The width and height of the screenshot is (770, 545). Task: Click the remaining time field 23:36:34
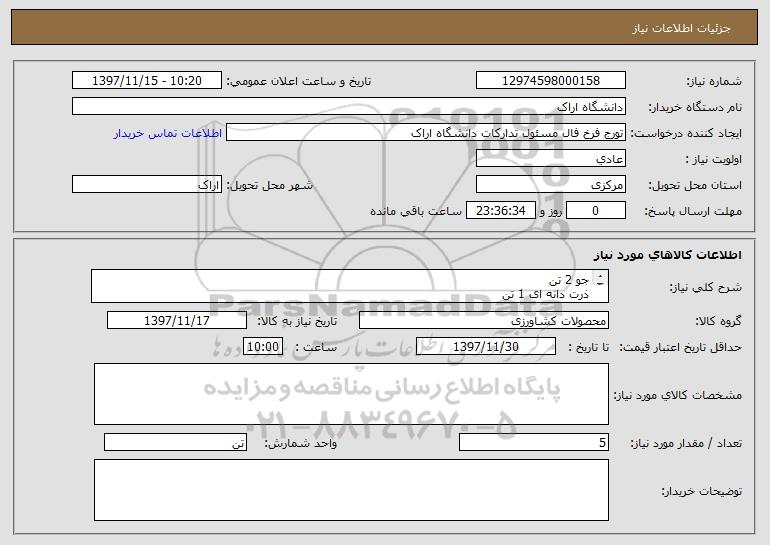[500, 211]
